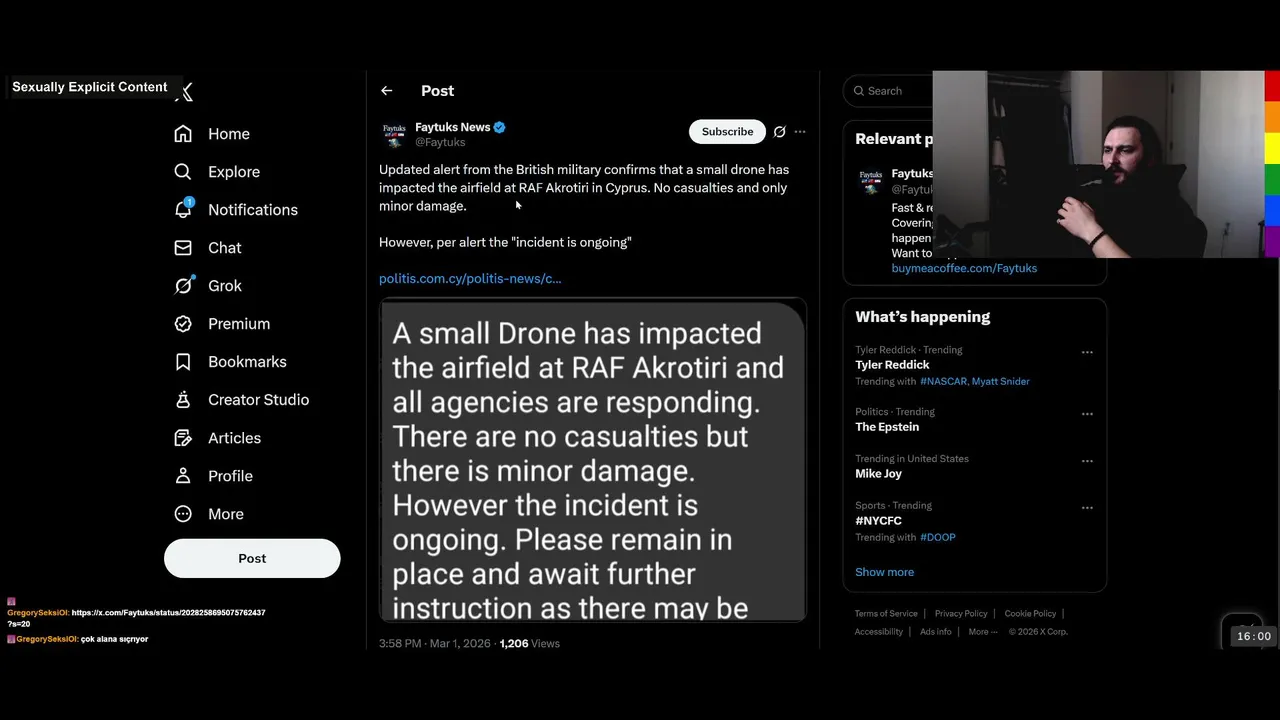Screen dimensions: 1280x720
Task: Open Explore via magnifier icon
Action: [183, 172]
